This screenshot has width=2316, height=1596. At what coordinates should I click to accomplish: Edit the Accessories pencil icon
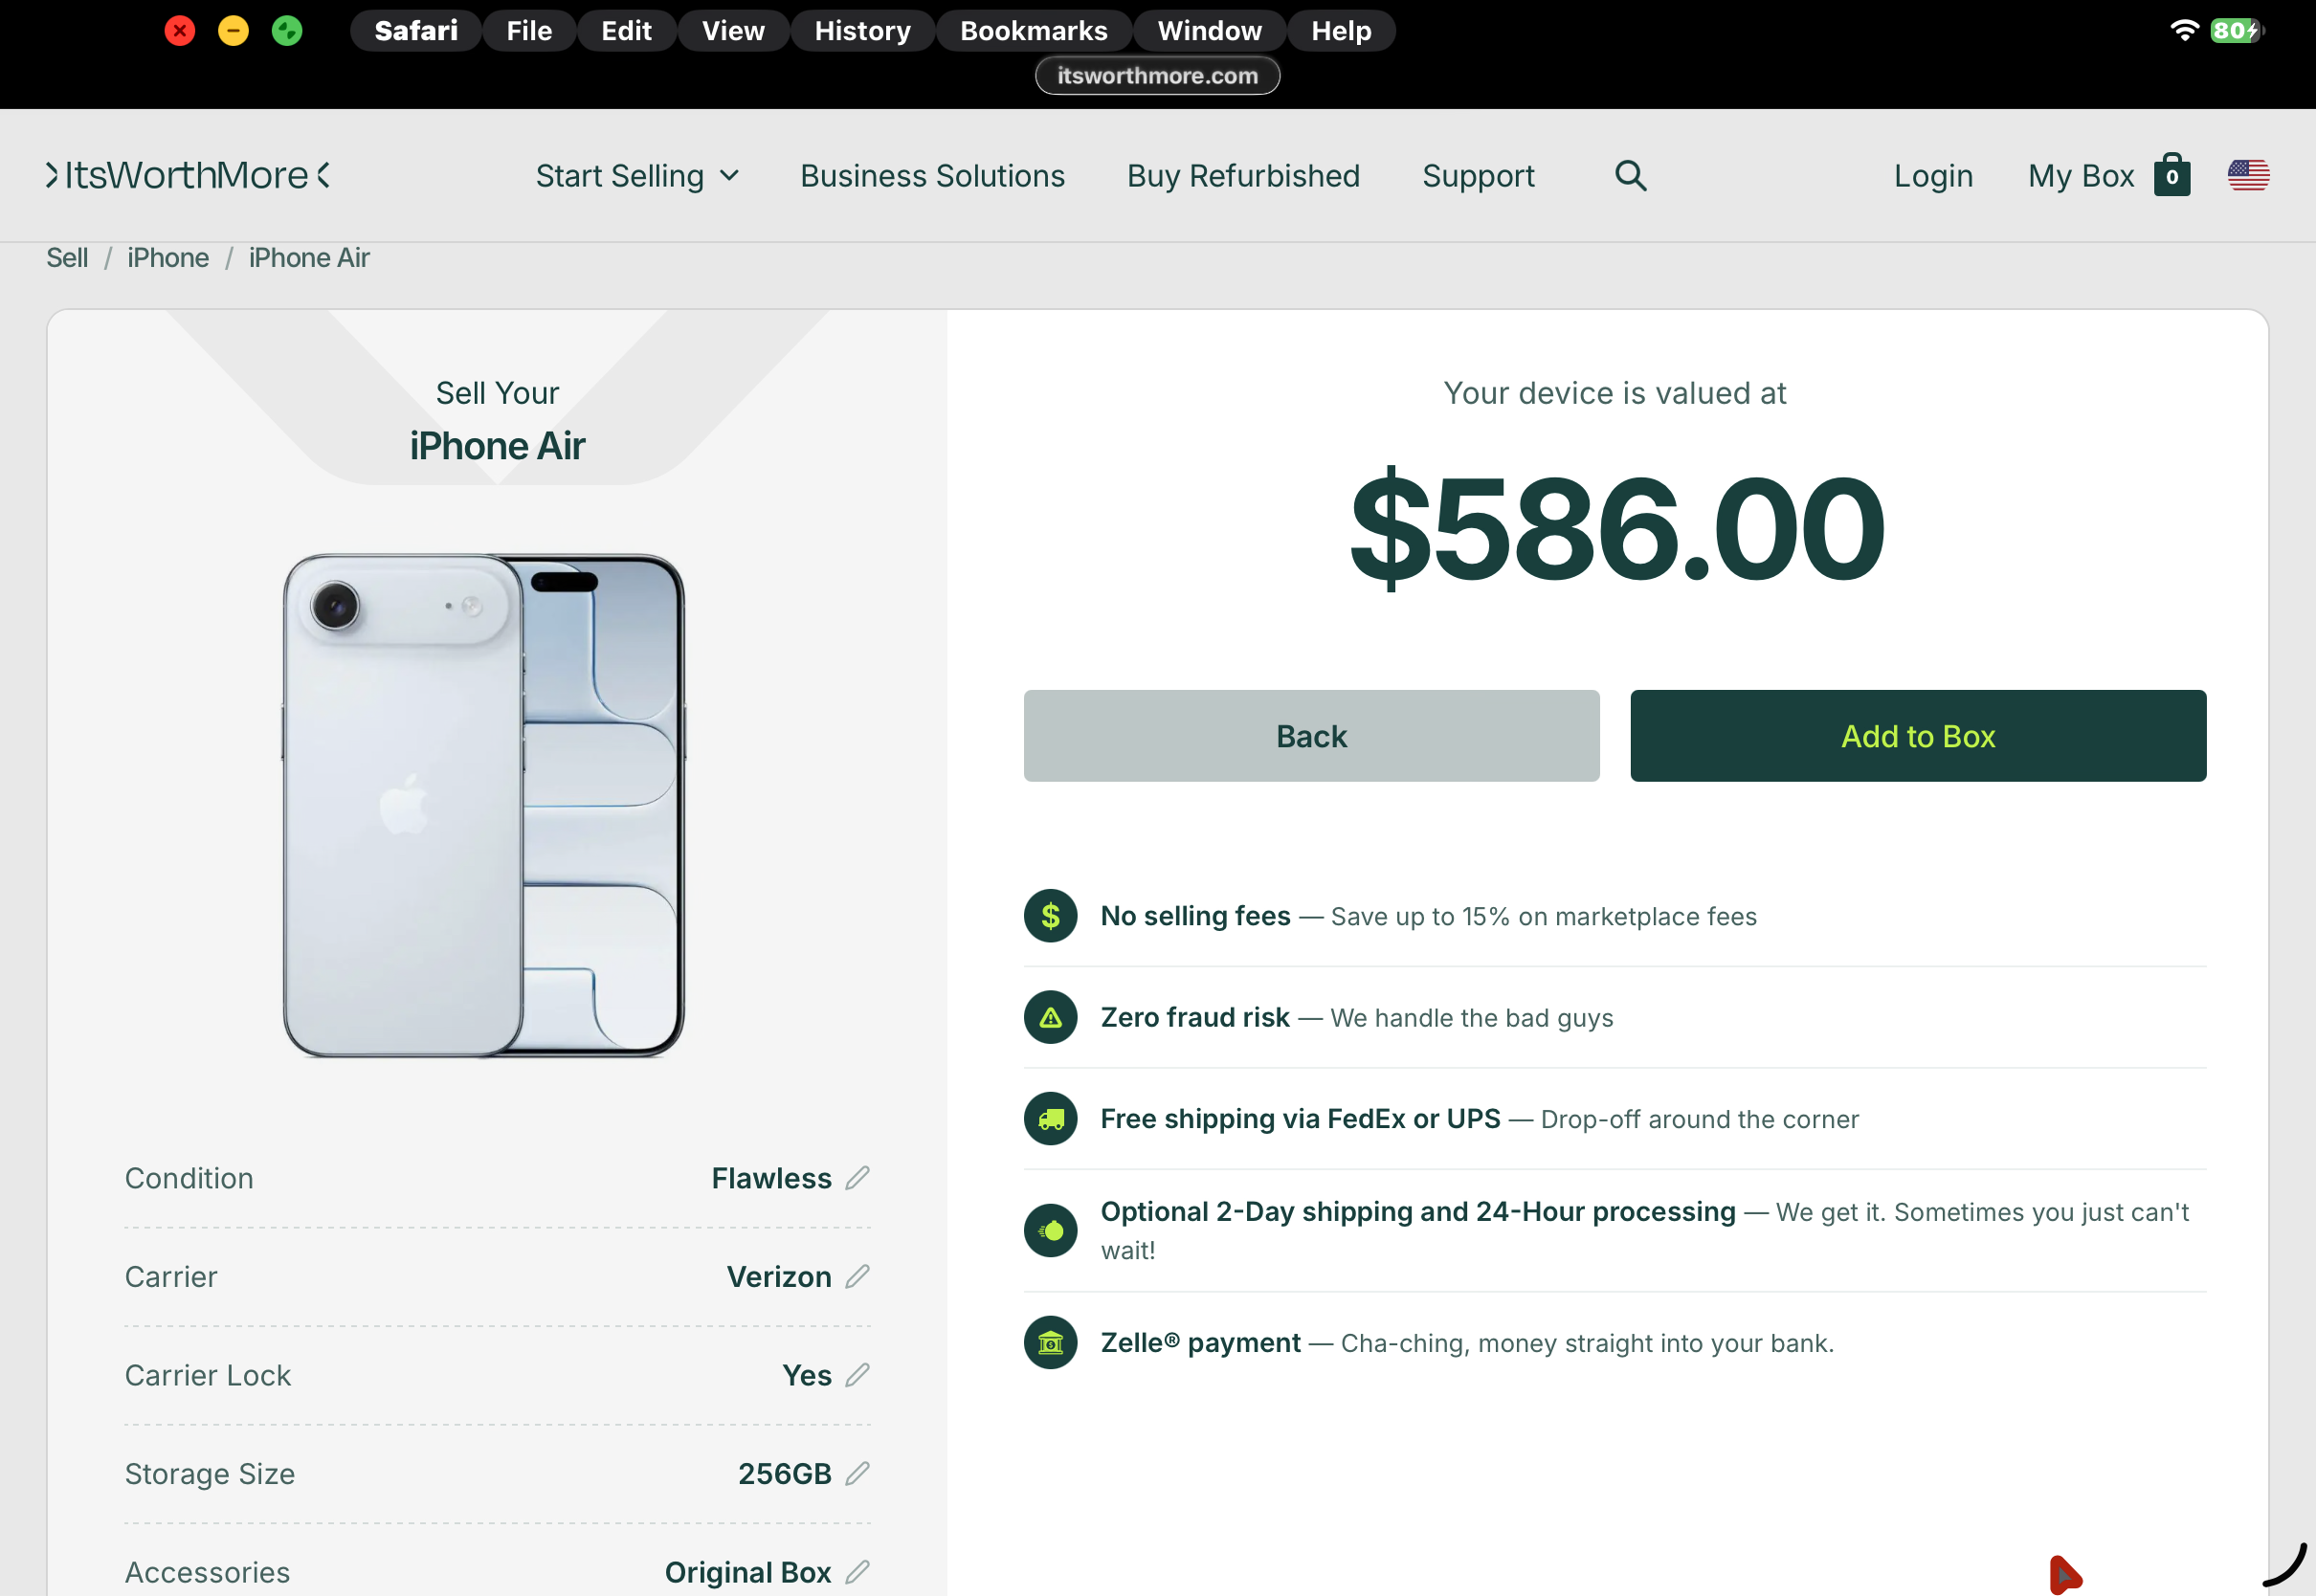coord(857,1572)
